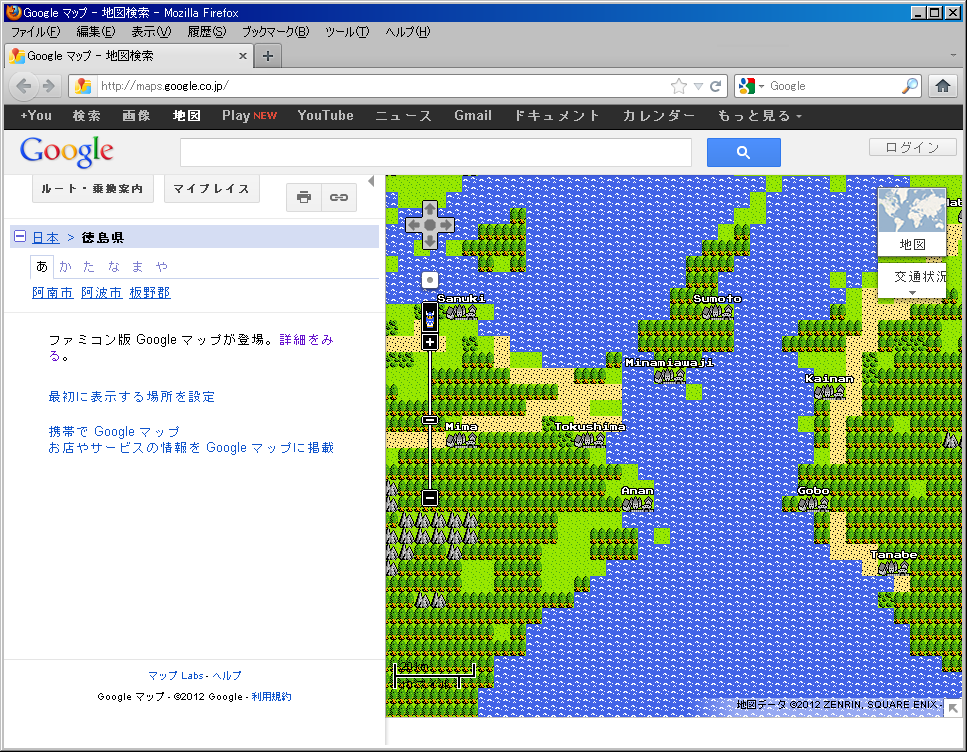Click the Firefox forward arrow button
Screen dimensions: 967x752
(x=49, y=86)
